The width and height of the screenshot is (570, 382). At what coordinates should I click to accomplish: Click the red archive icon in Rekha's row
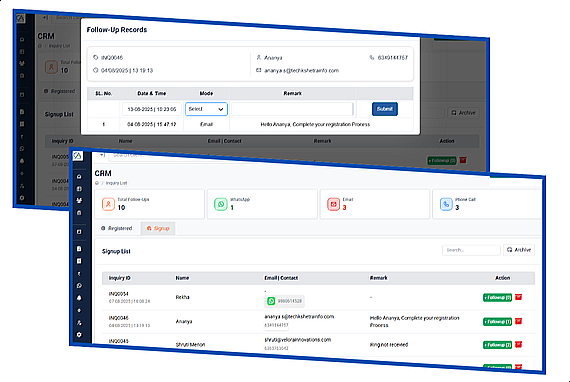tap(519, 297)
